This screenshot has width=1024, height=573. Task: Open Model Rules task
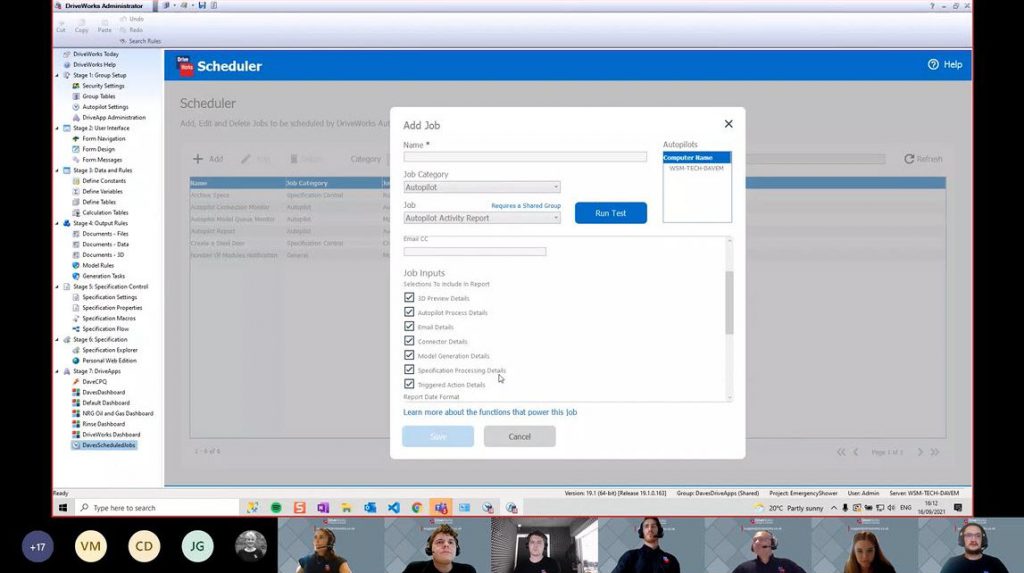tap(97, 265)
